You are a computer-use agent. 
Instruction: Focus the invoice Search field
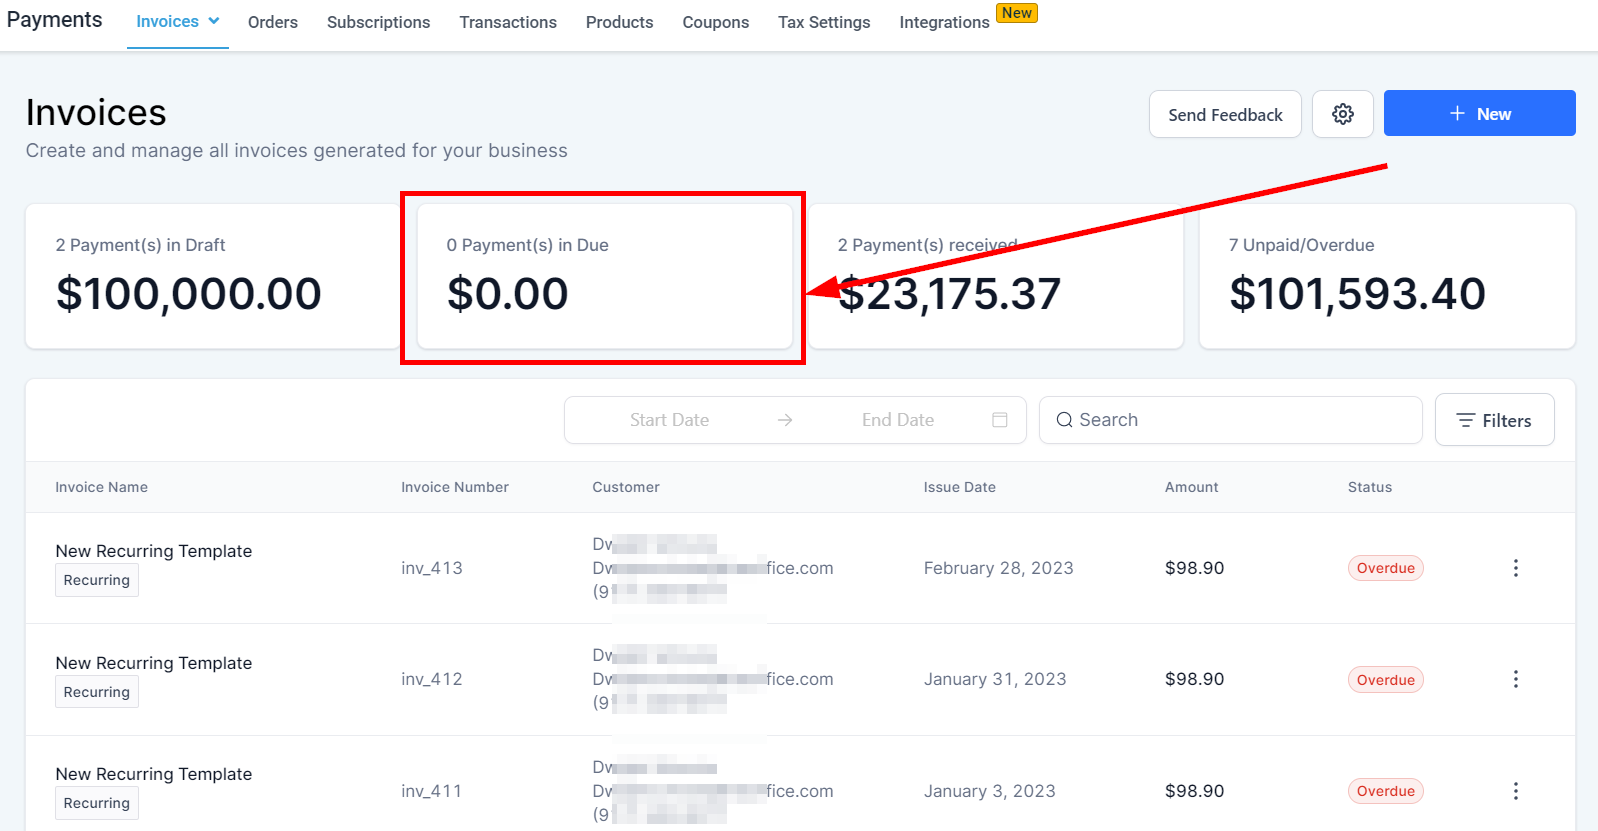pos(1240,420)
